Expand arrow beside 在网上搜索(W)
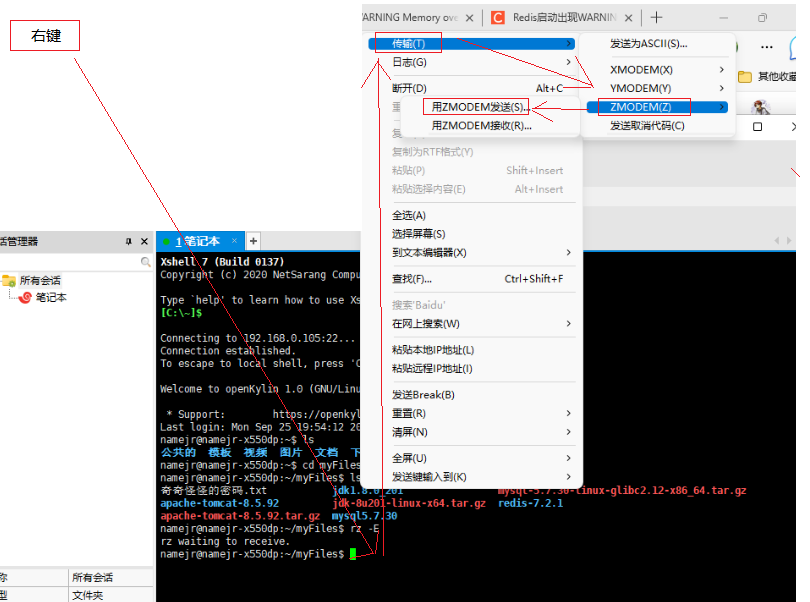The width and height of the screenshot is (810, 602). pyautogui.click(x=568, y=323)
